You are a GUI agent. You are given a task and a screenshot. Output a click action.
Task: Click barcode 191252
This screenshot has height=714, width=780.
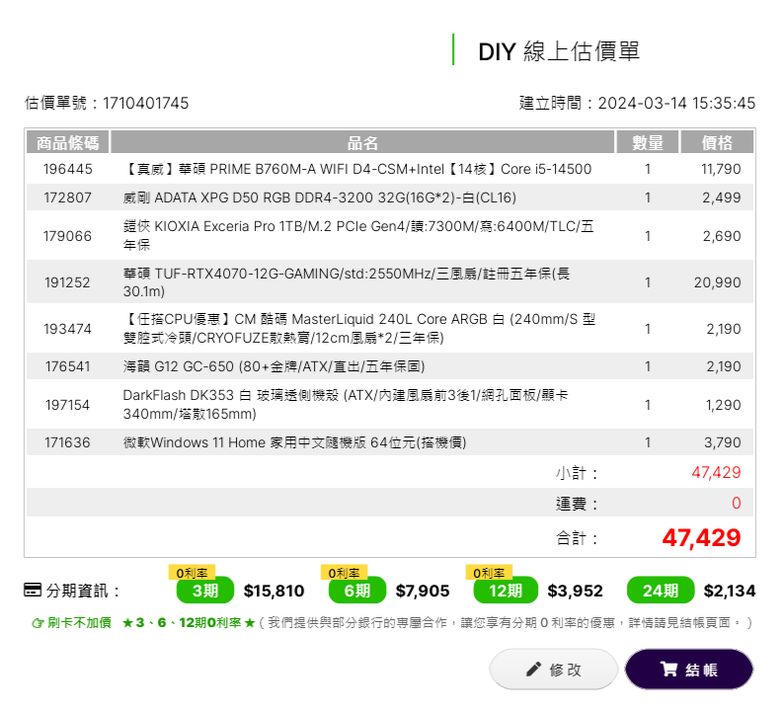point(68,283)
